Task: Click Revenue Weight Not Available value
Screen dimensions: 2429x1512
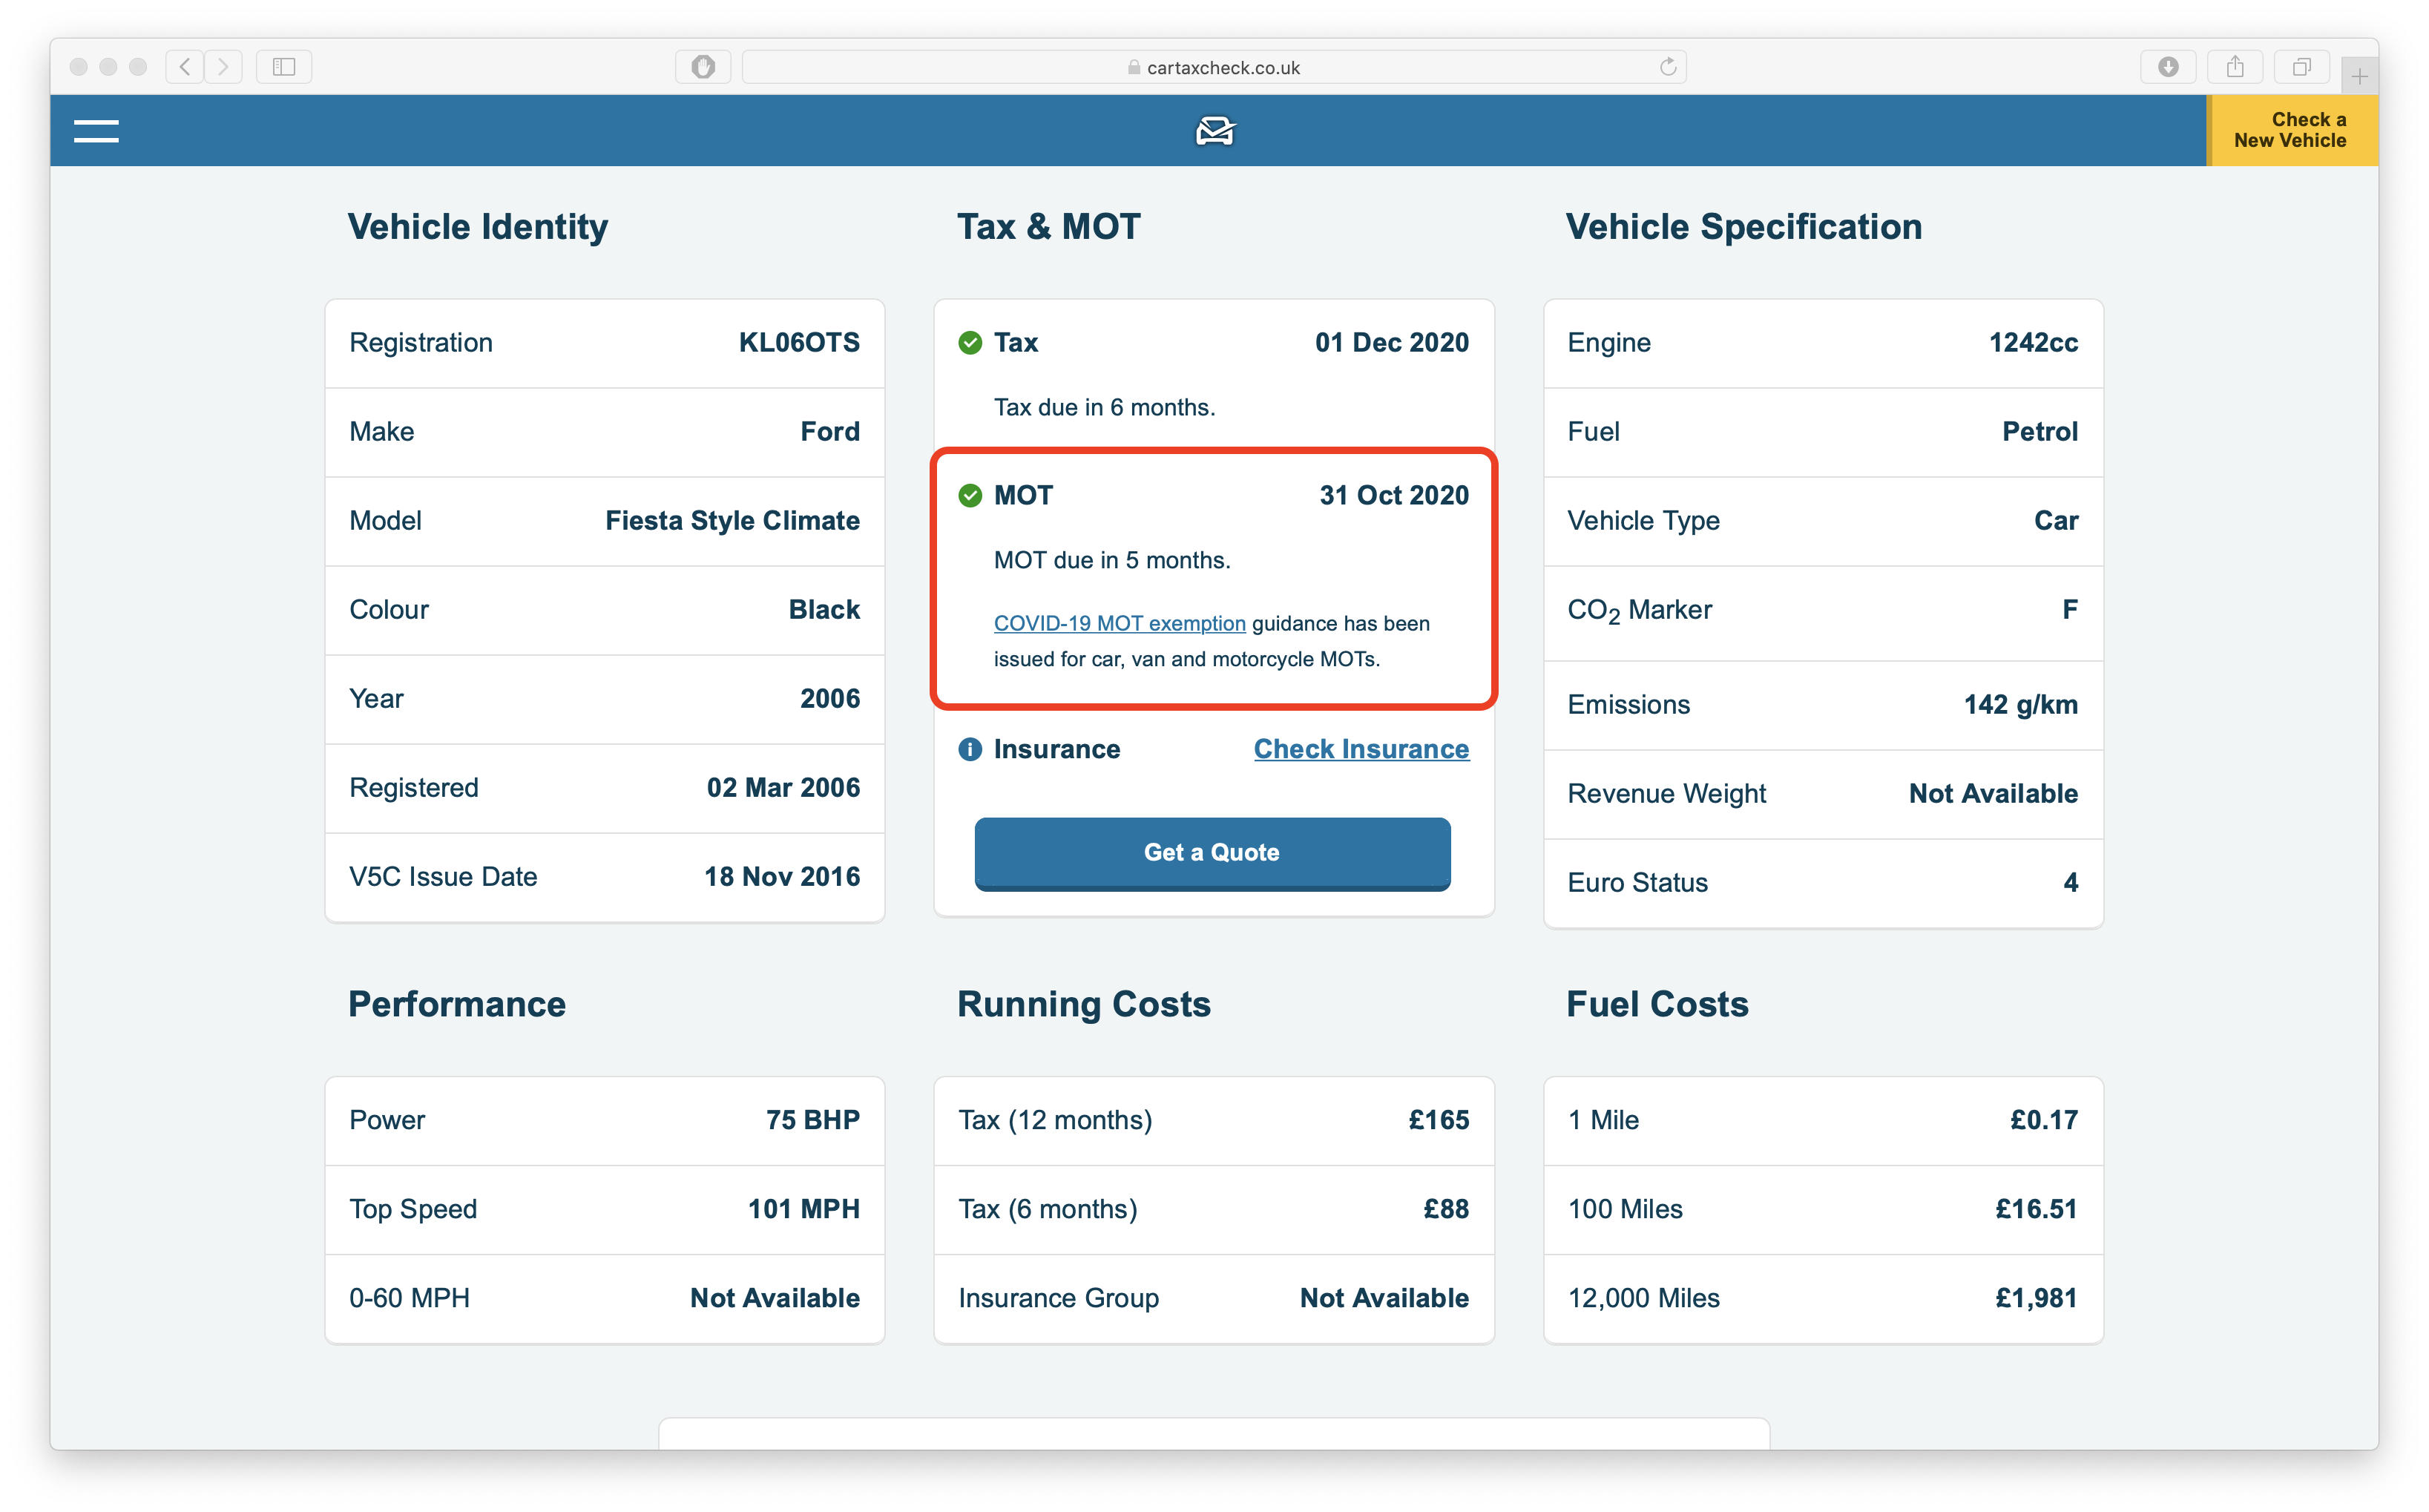Action: coord(1993,794)
